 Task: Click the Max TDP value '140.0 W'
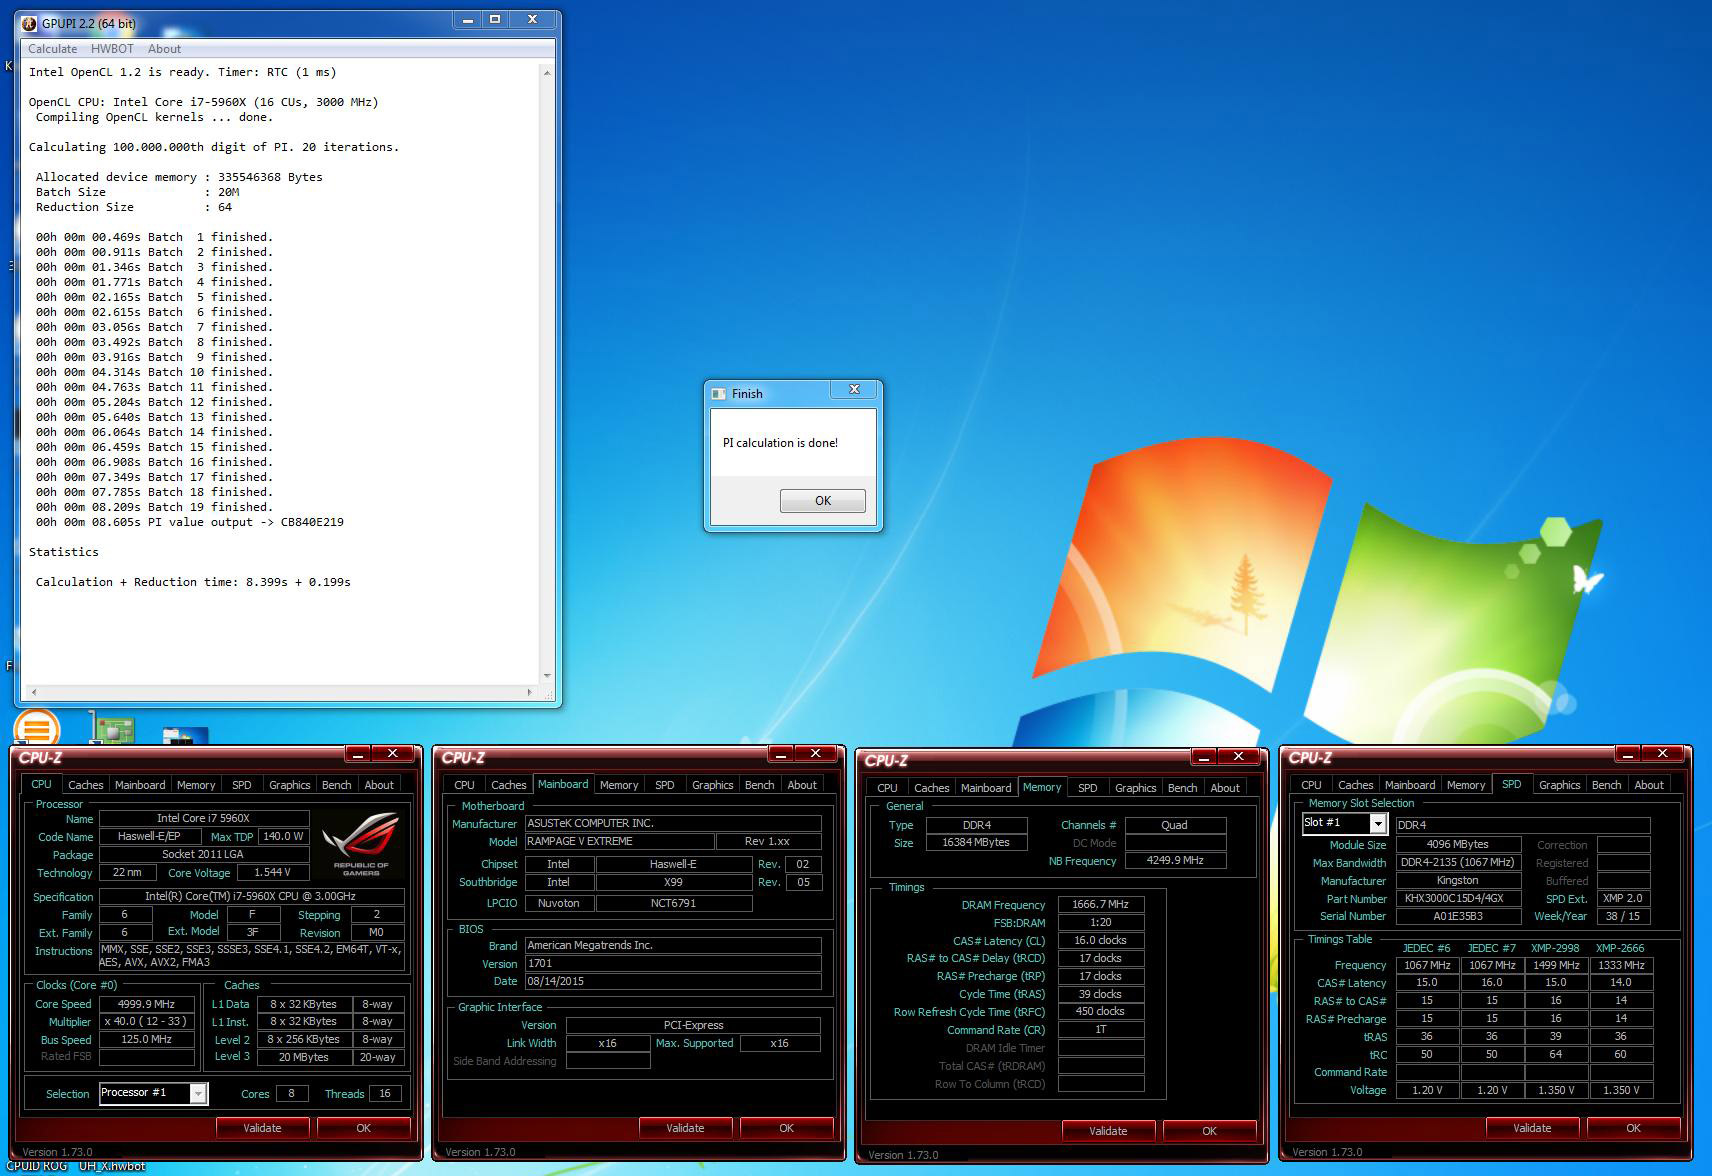(x=283, y=836)
